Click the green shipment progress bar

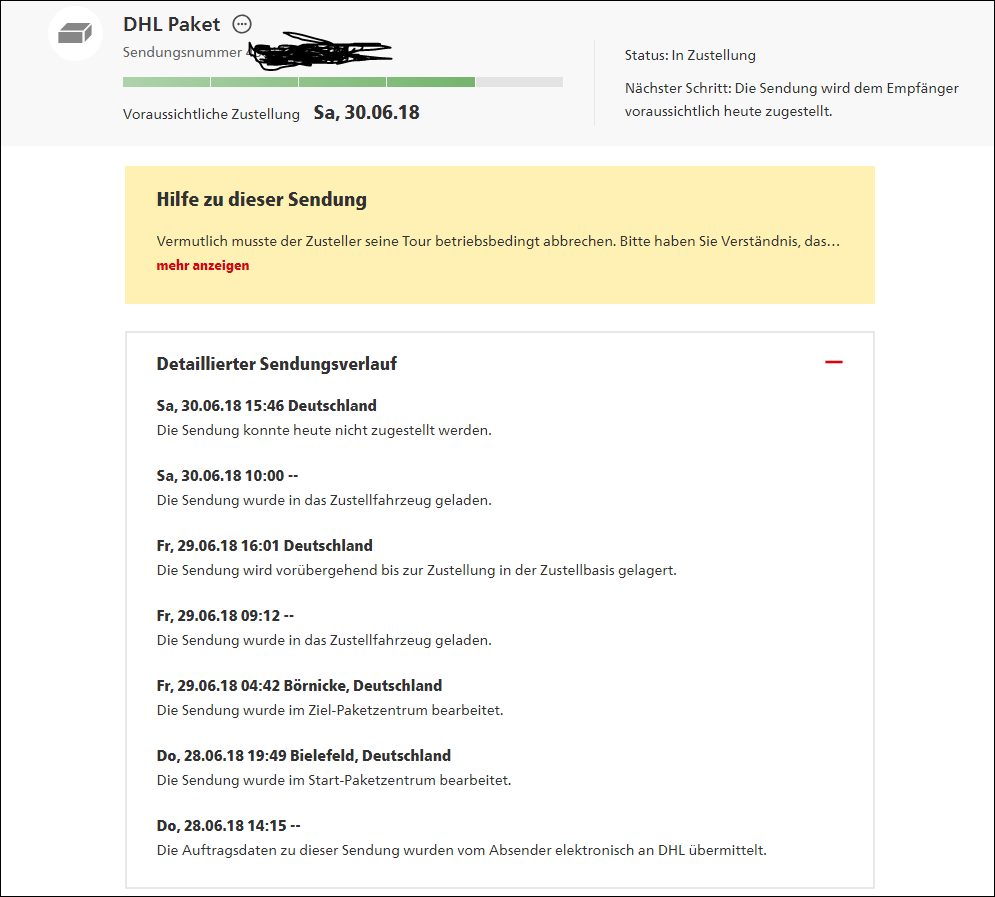click(343, 82)
